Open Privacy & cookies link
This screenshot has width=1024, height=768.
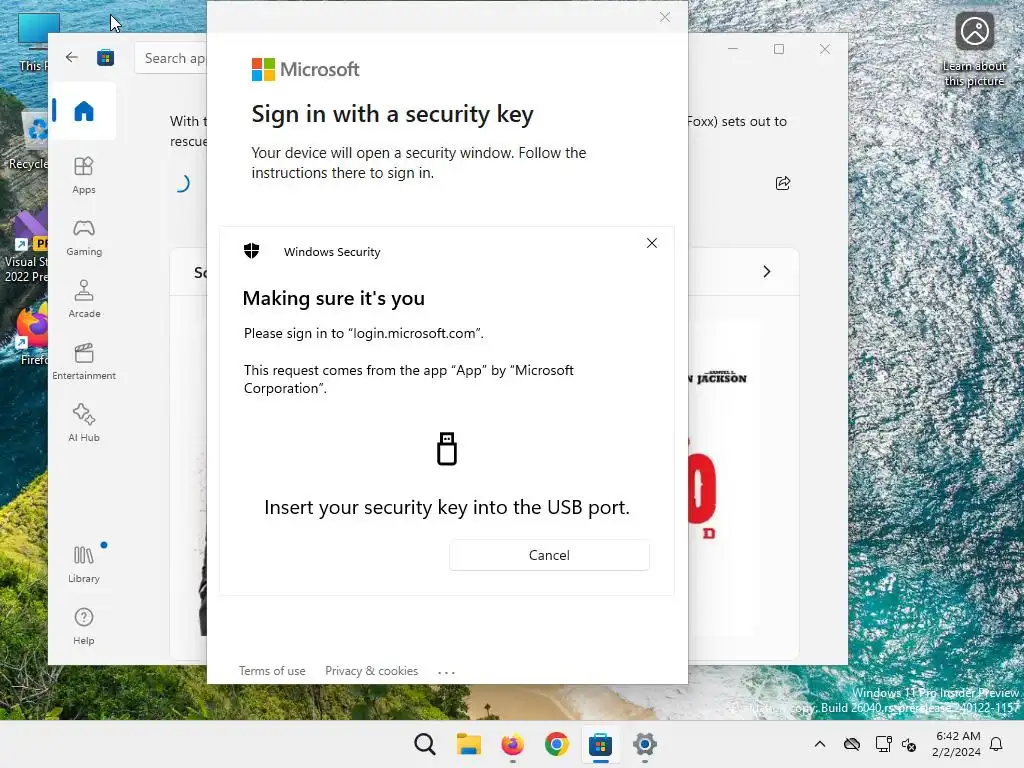(x=372, y=671)
